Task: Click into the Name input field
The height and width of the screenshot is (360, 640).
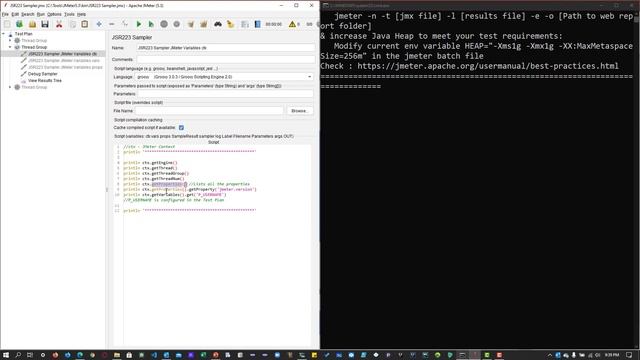Action: point(225,48)
